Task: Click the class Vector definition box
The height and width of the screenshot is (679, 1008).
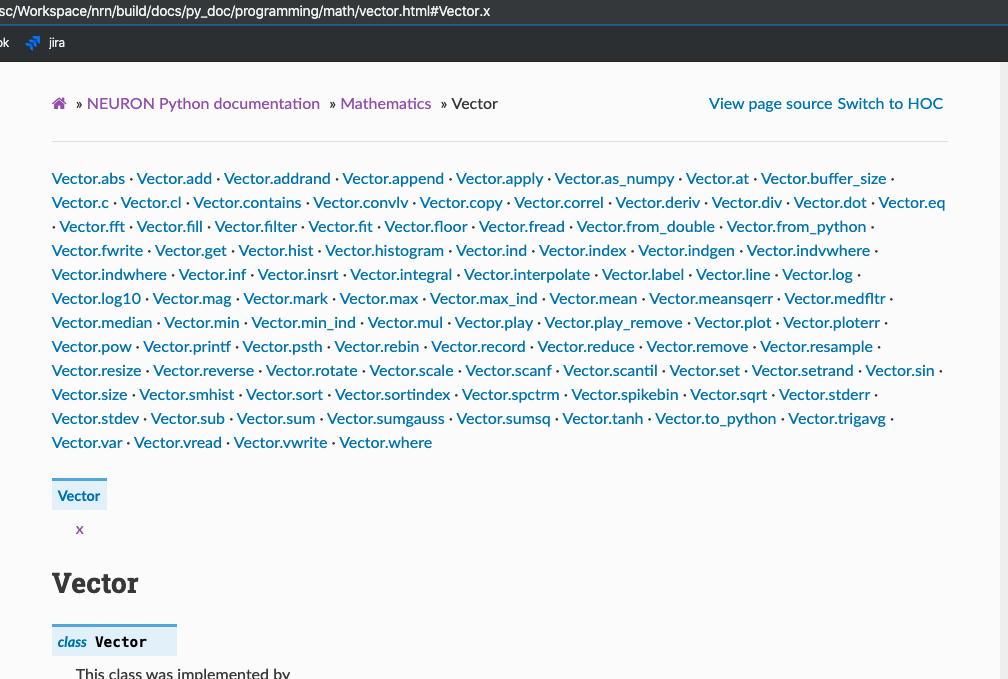Action: (114, 641)
